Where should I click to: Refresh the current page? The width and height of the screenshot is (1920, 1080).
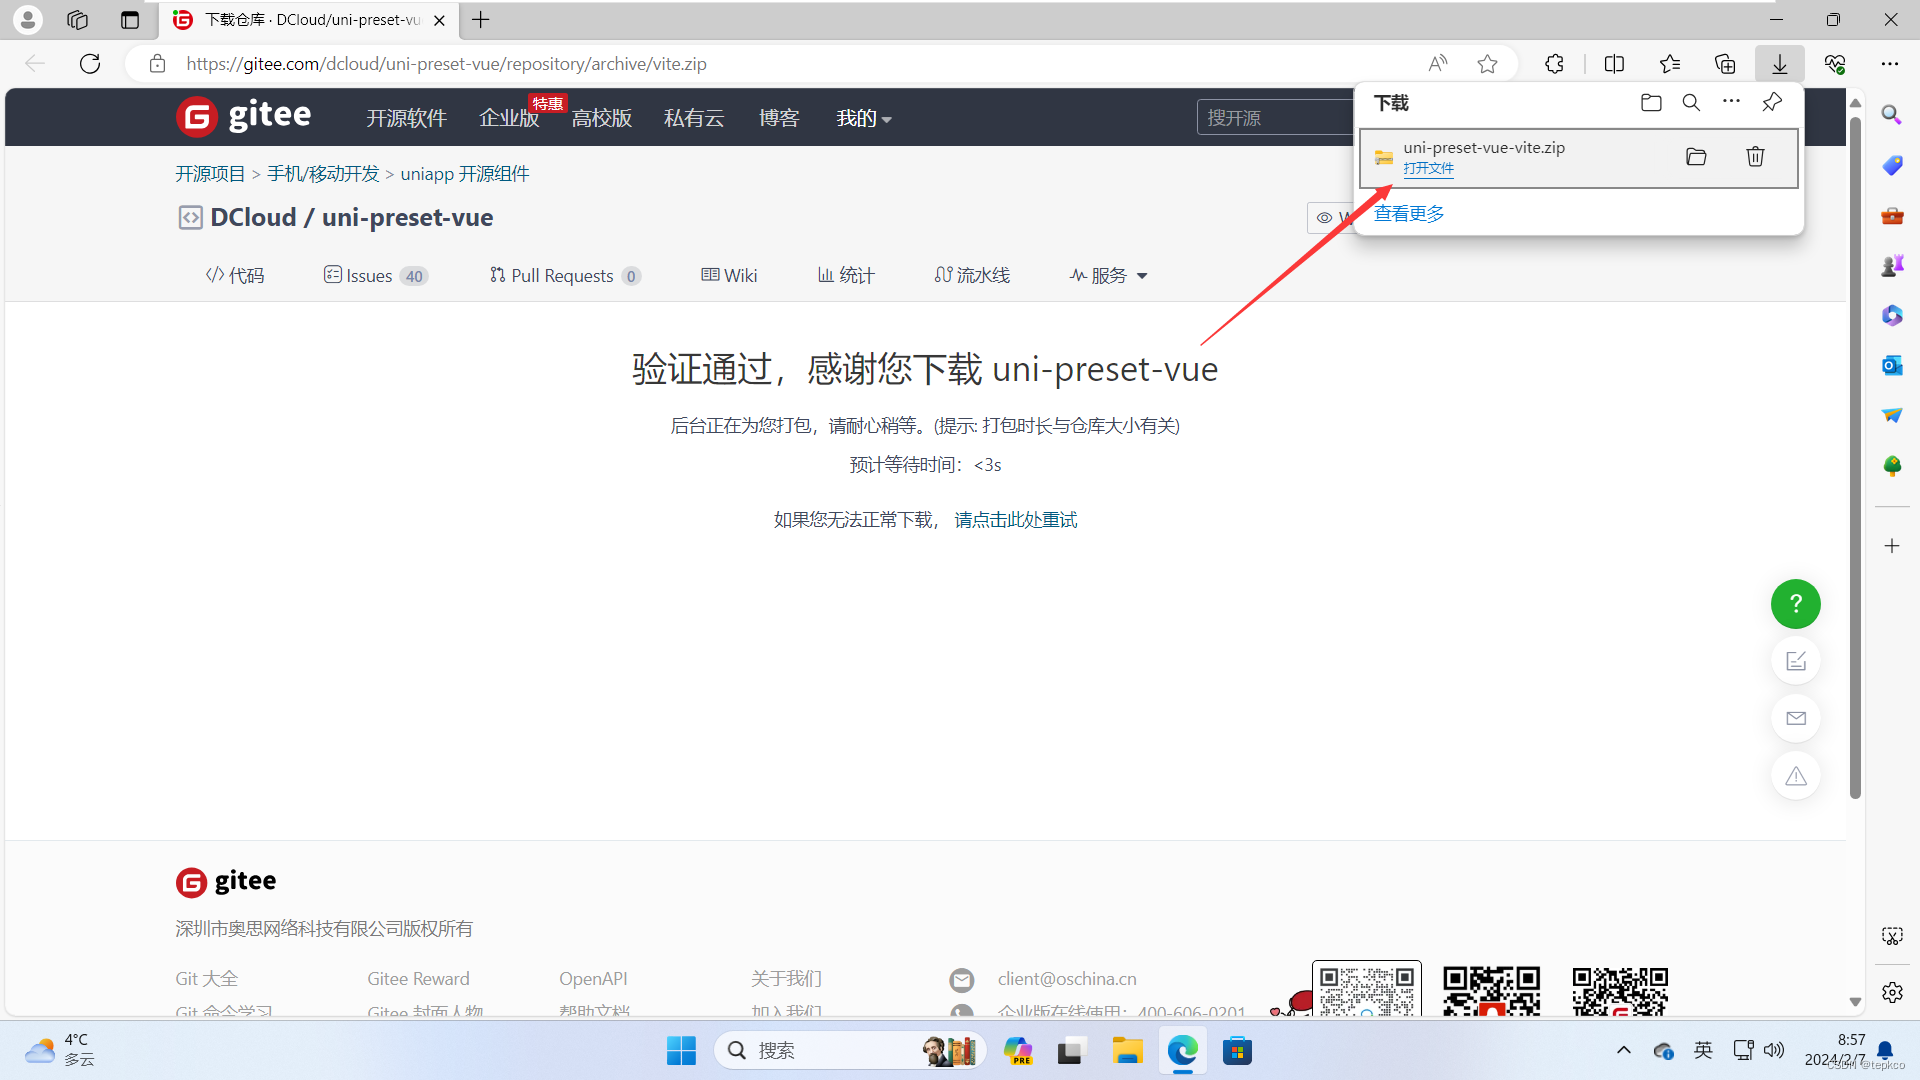click(90, 64)
